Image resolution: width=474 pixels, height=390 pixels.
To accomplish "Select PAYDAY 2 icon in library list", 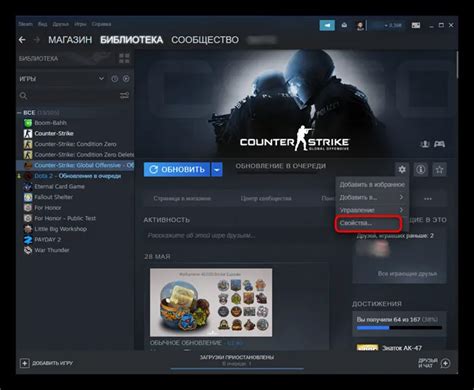I will 28,240.
